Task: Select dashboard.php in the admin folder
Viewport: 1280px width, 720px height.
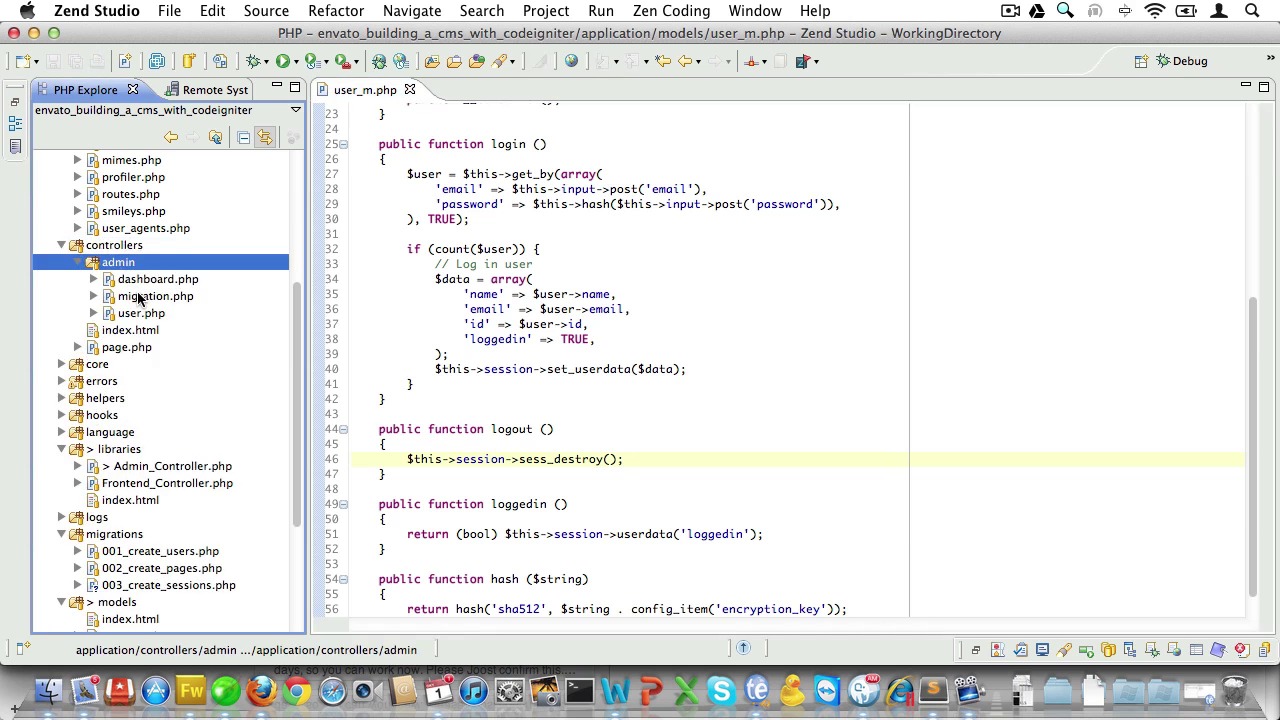Action: pos(158,279)
